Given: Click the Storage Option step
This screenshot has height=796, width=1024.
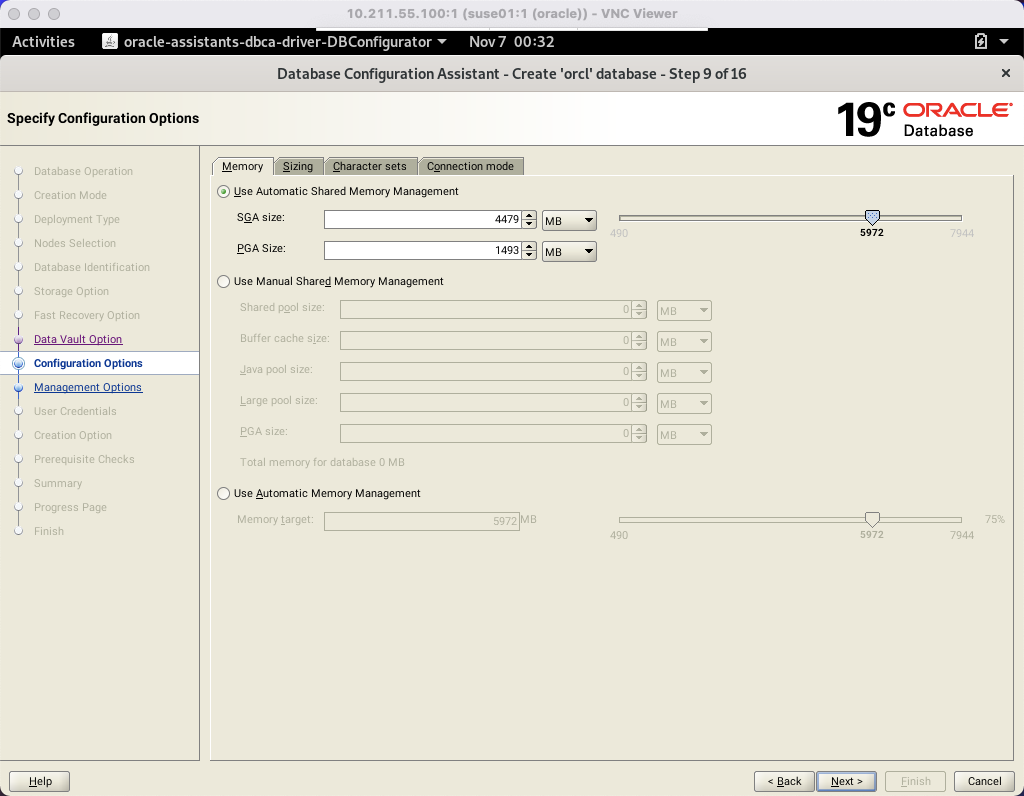Looking at the screenshot, I should pos(71,291).
